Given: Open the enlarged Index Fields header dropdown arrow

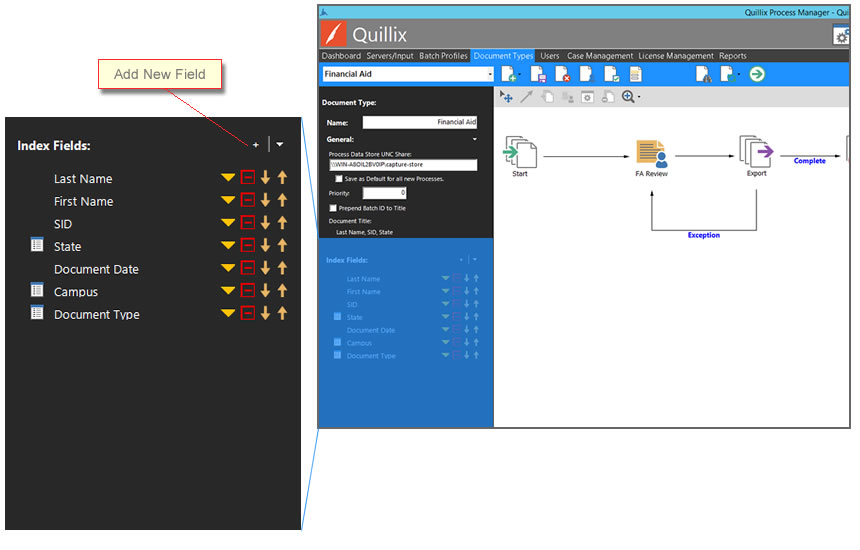Looking at the screenshot, I should tap(280, 145).
